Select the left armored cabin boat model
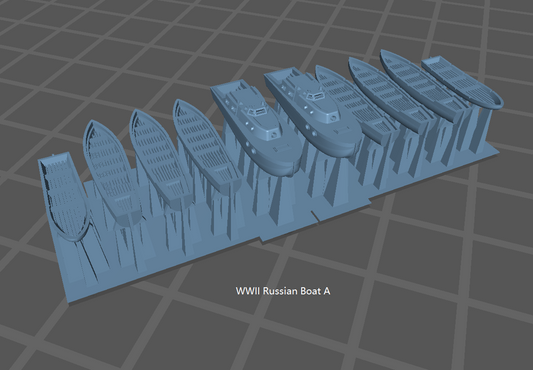 [x=257, y=128]
